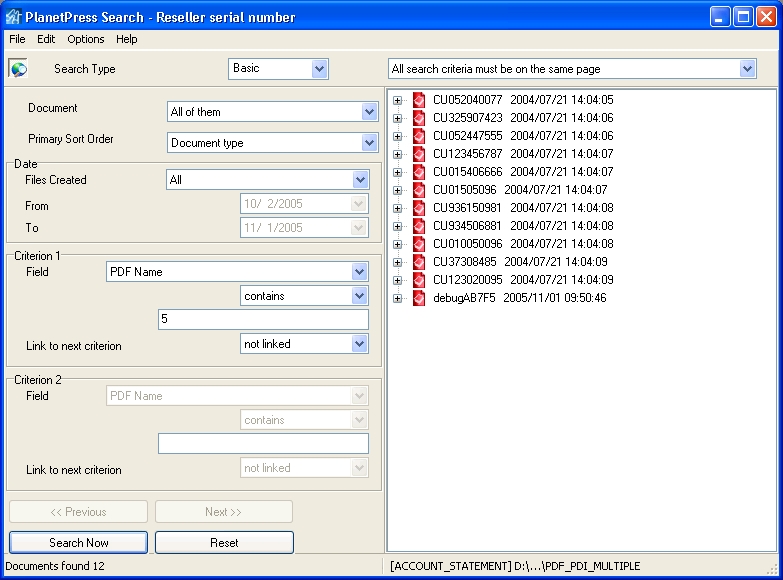Image resolution: width=783 pixels, height=580 pixels.
Task: Click the [ACCOUNT_STATEMENT] path in status bar
Action: pyautogui.click(x=515, y=566)
